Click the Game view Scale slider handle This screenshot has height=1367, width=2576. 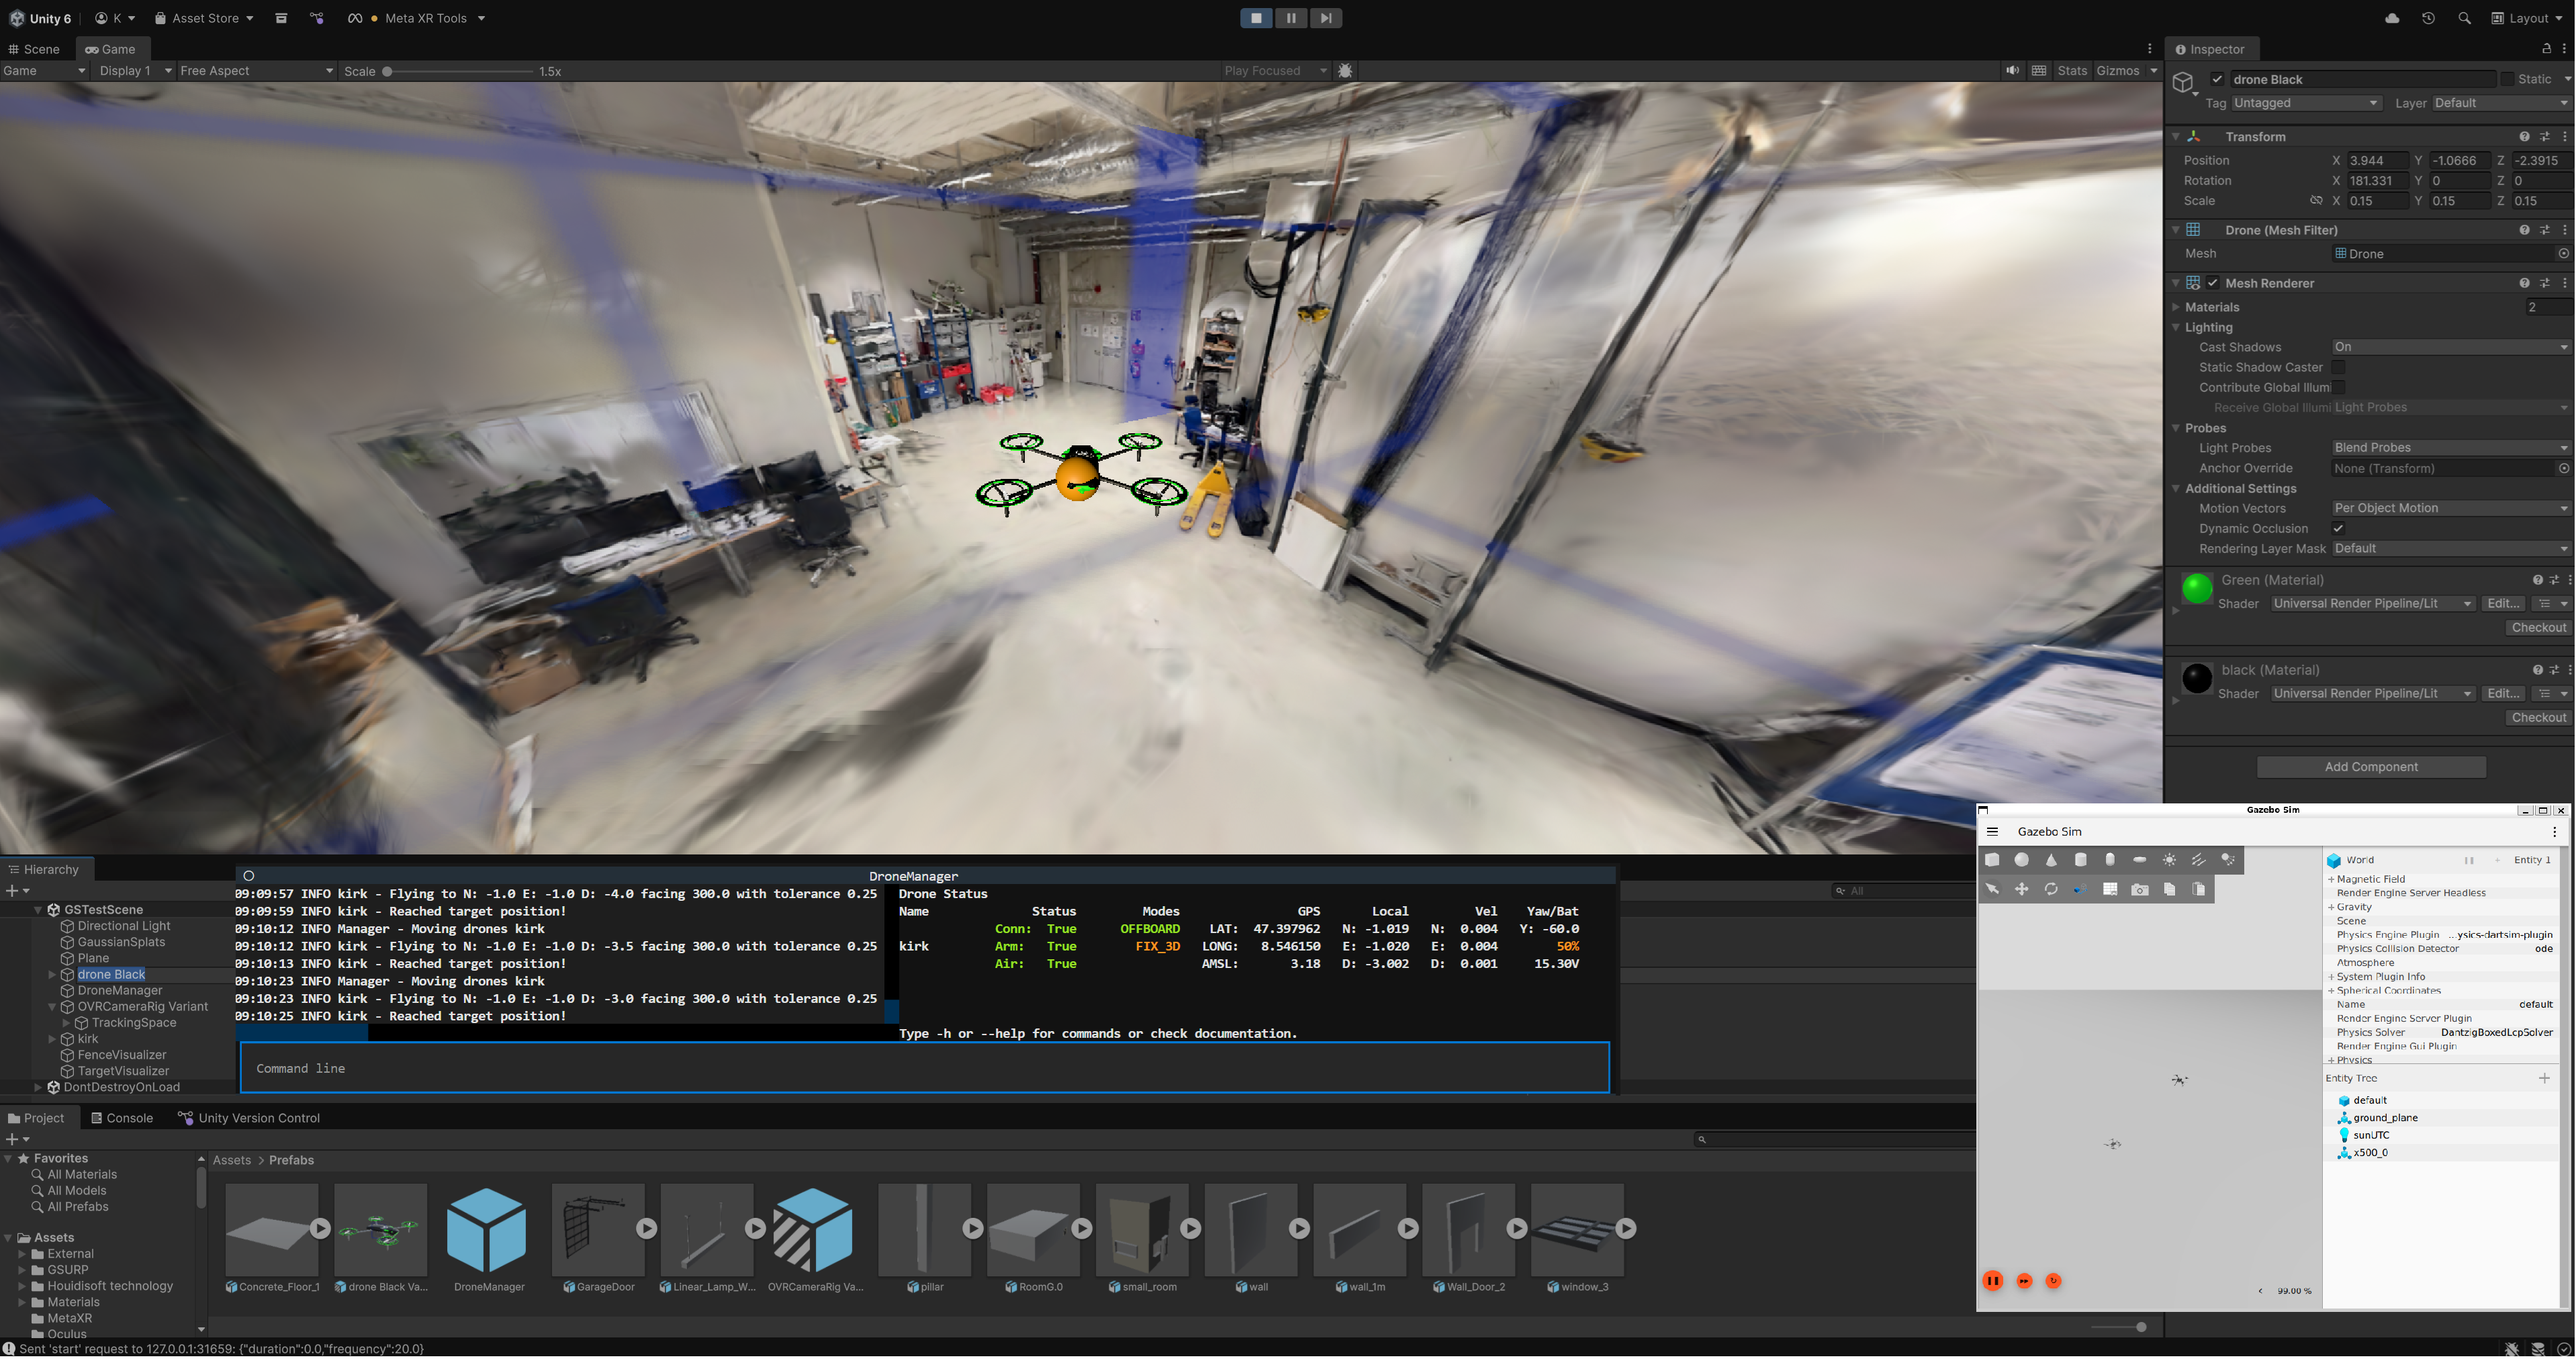(x=387, y=72)
